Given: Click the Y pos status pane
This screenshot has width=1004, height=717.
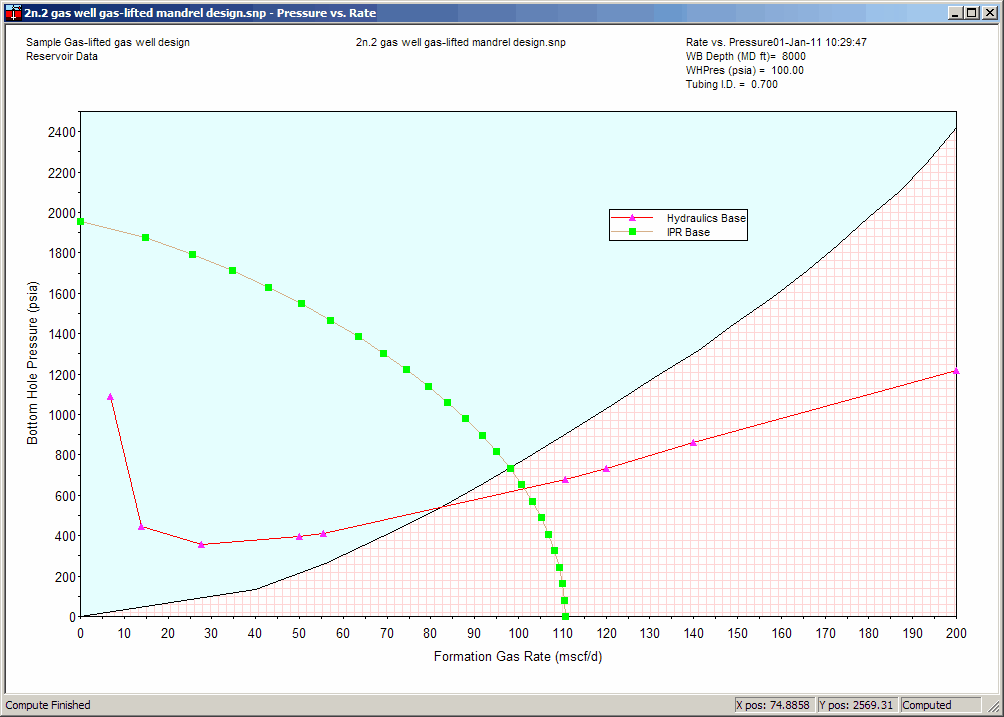Looking at the screenshot, I should [x=857, y=705].
